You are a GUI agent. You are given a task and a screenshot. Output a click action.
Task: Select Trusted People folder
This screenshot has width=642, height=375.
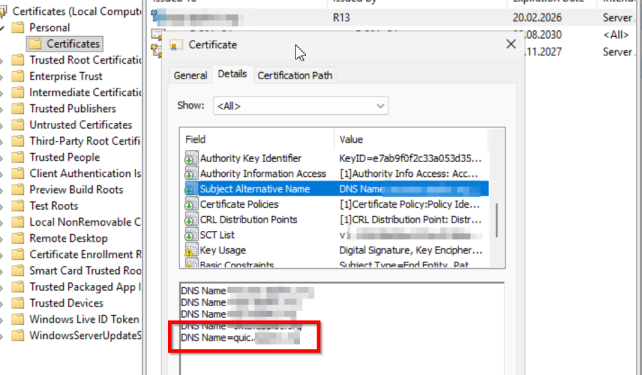pos(64,157)
